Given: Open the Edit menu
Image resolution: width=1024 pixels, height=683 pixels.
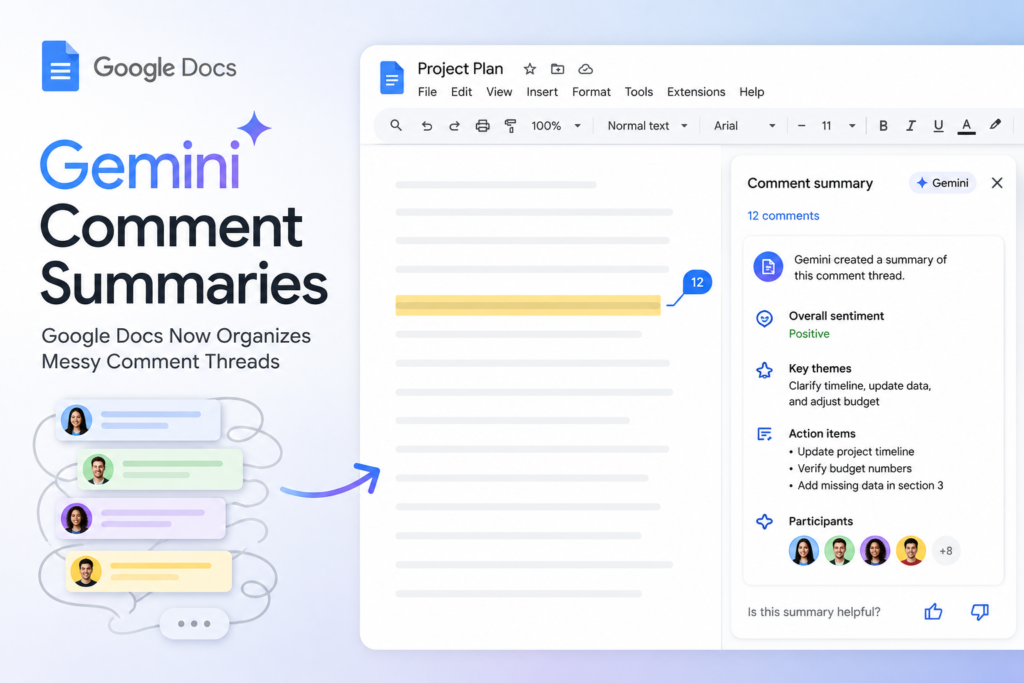Looking at the screenshot, I should click(461, 92).
